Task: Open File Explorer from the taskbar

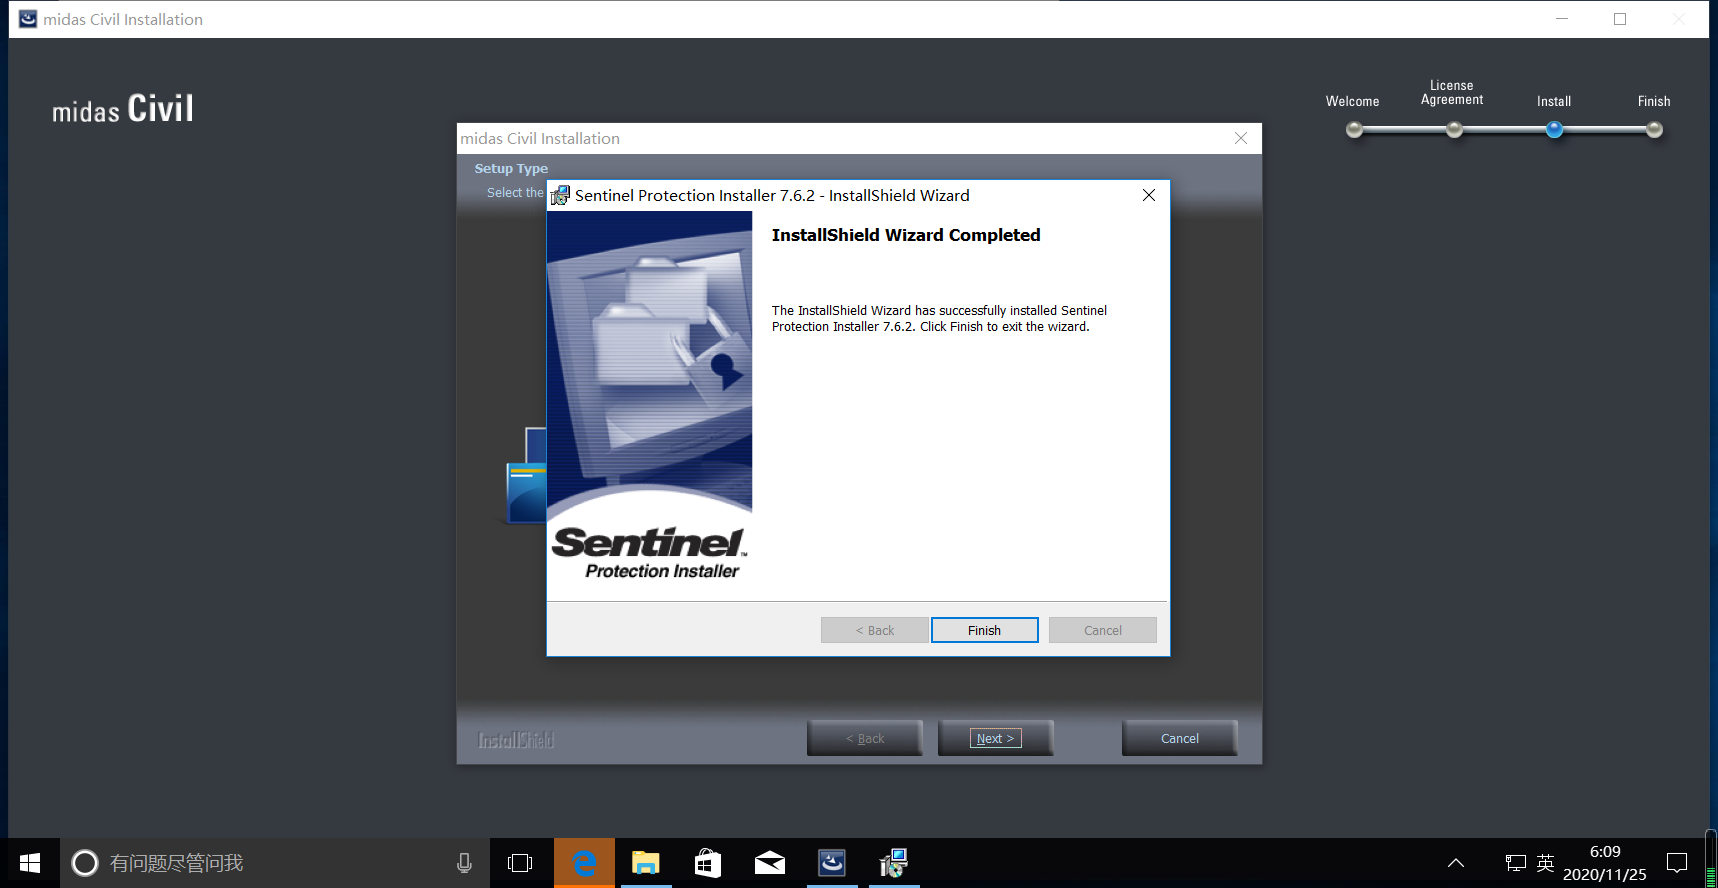Action: [646, 863]
